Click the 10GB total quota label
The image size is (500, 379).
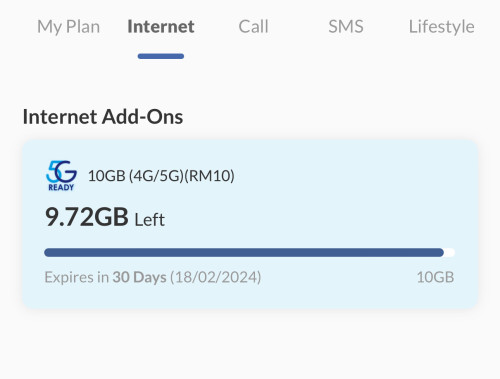435,277
